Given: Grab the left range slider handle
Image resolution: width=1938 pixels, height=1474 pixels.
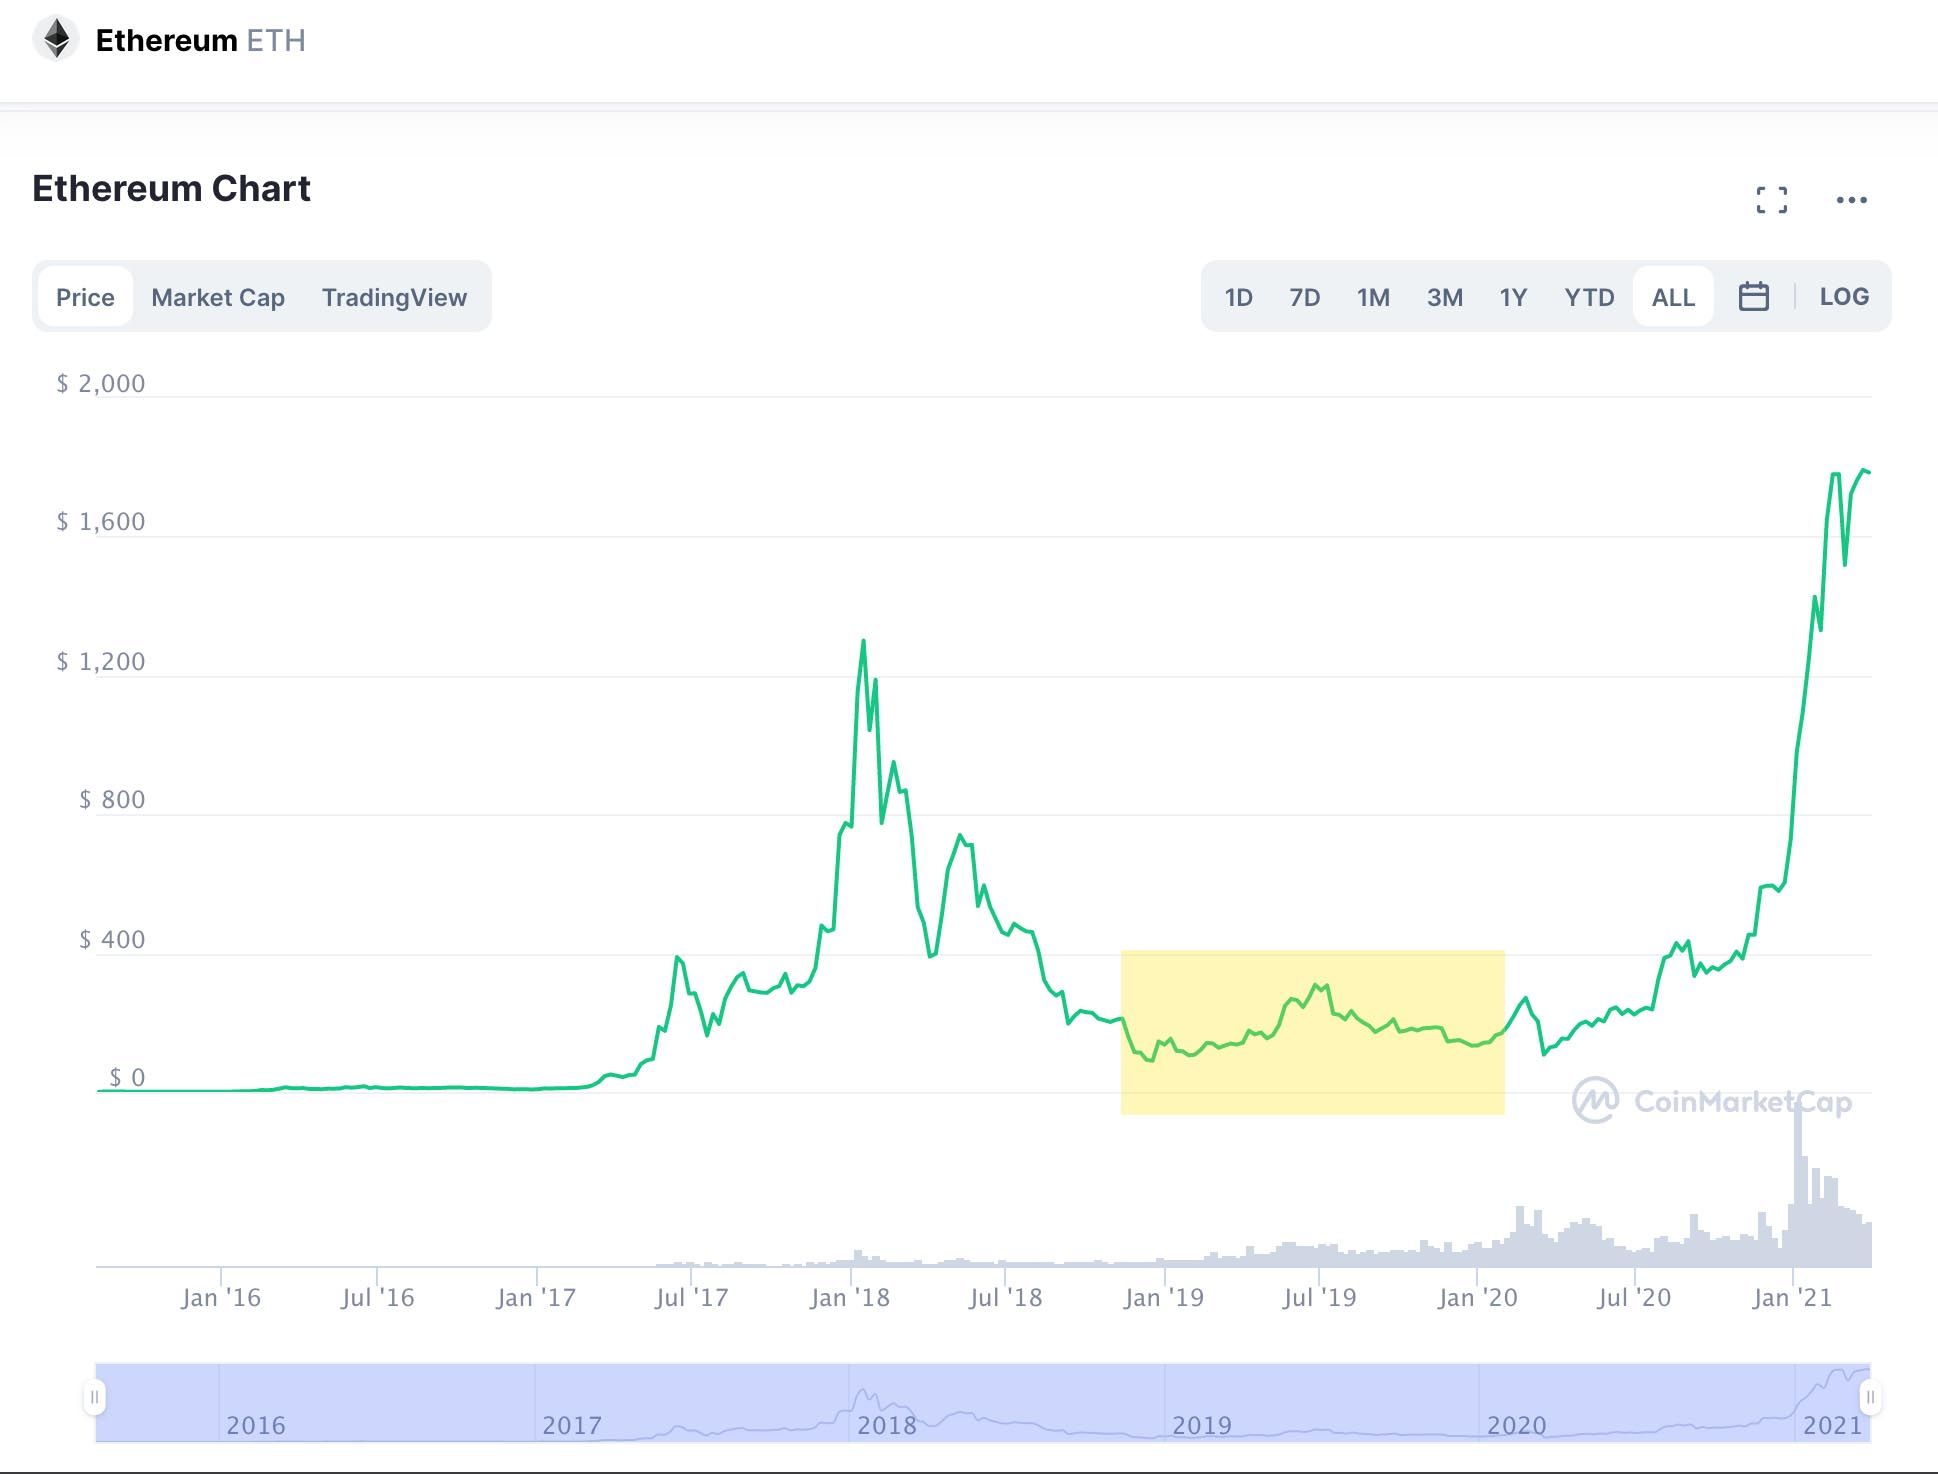Looking at the screenshot, I should (94, 1397).
